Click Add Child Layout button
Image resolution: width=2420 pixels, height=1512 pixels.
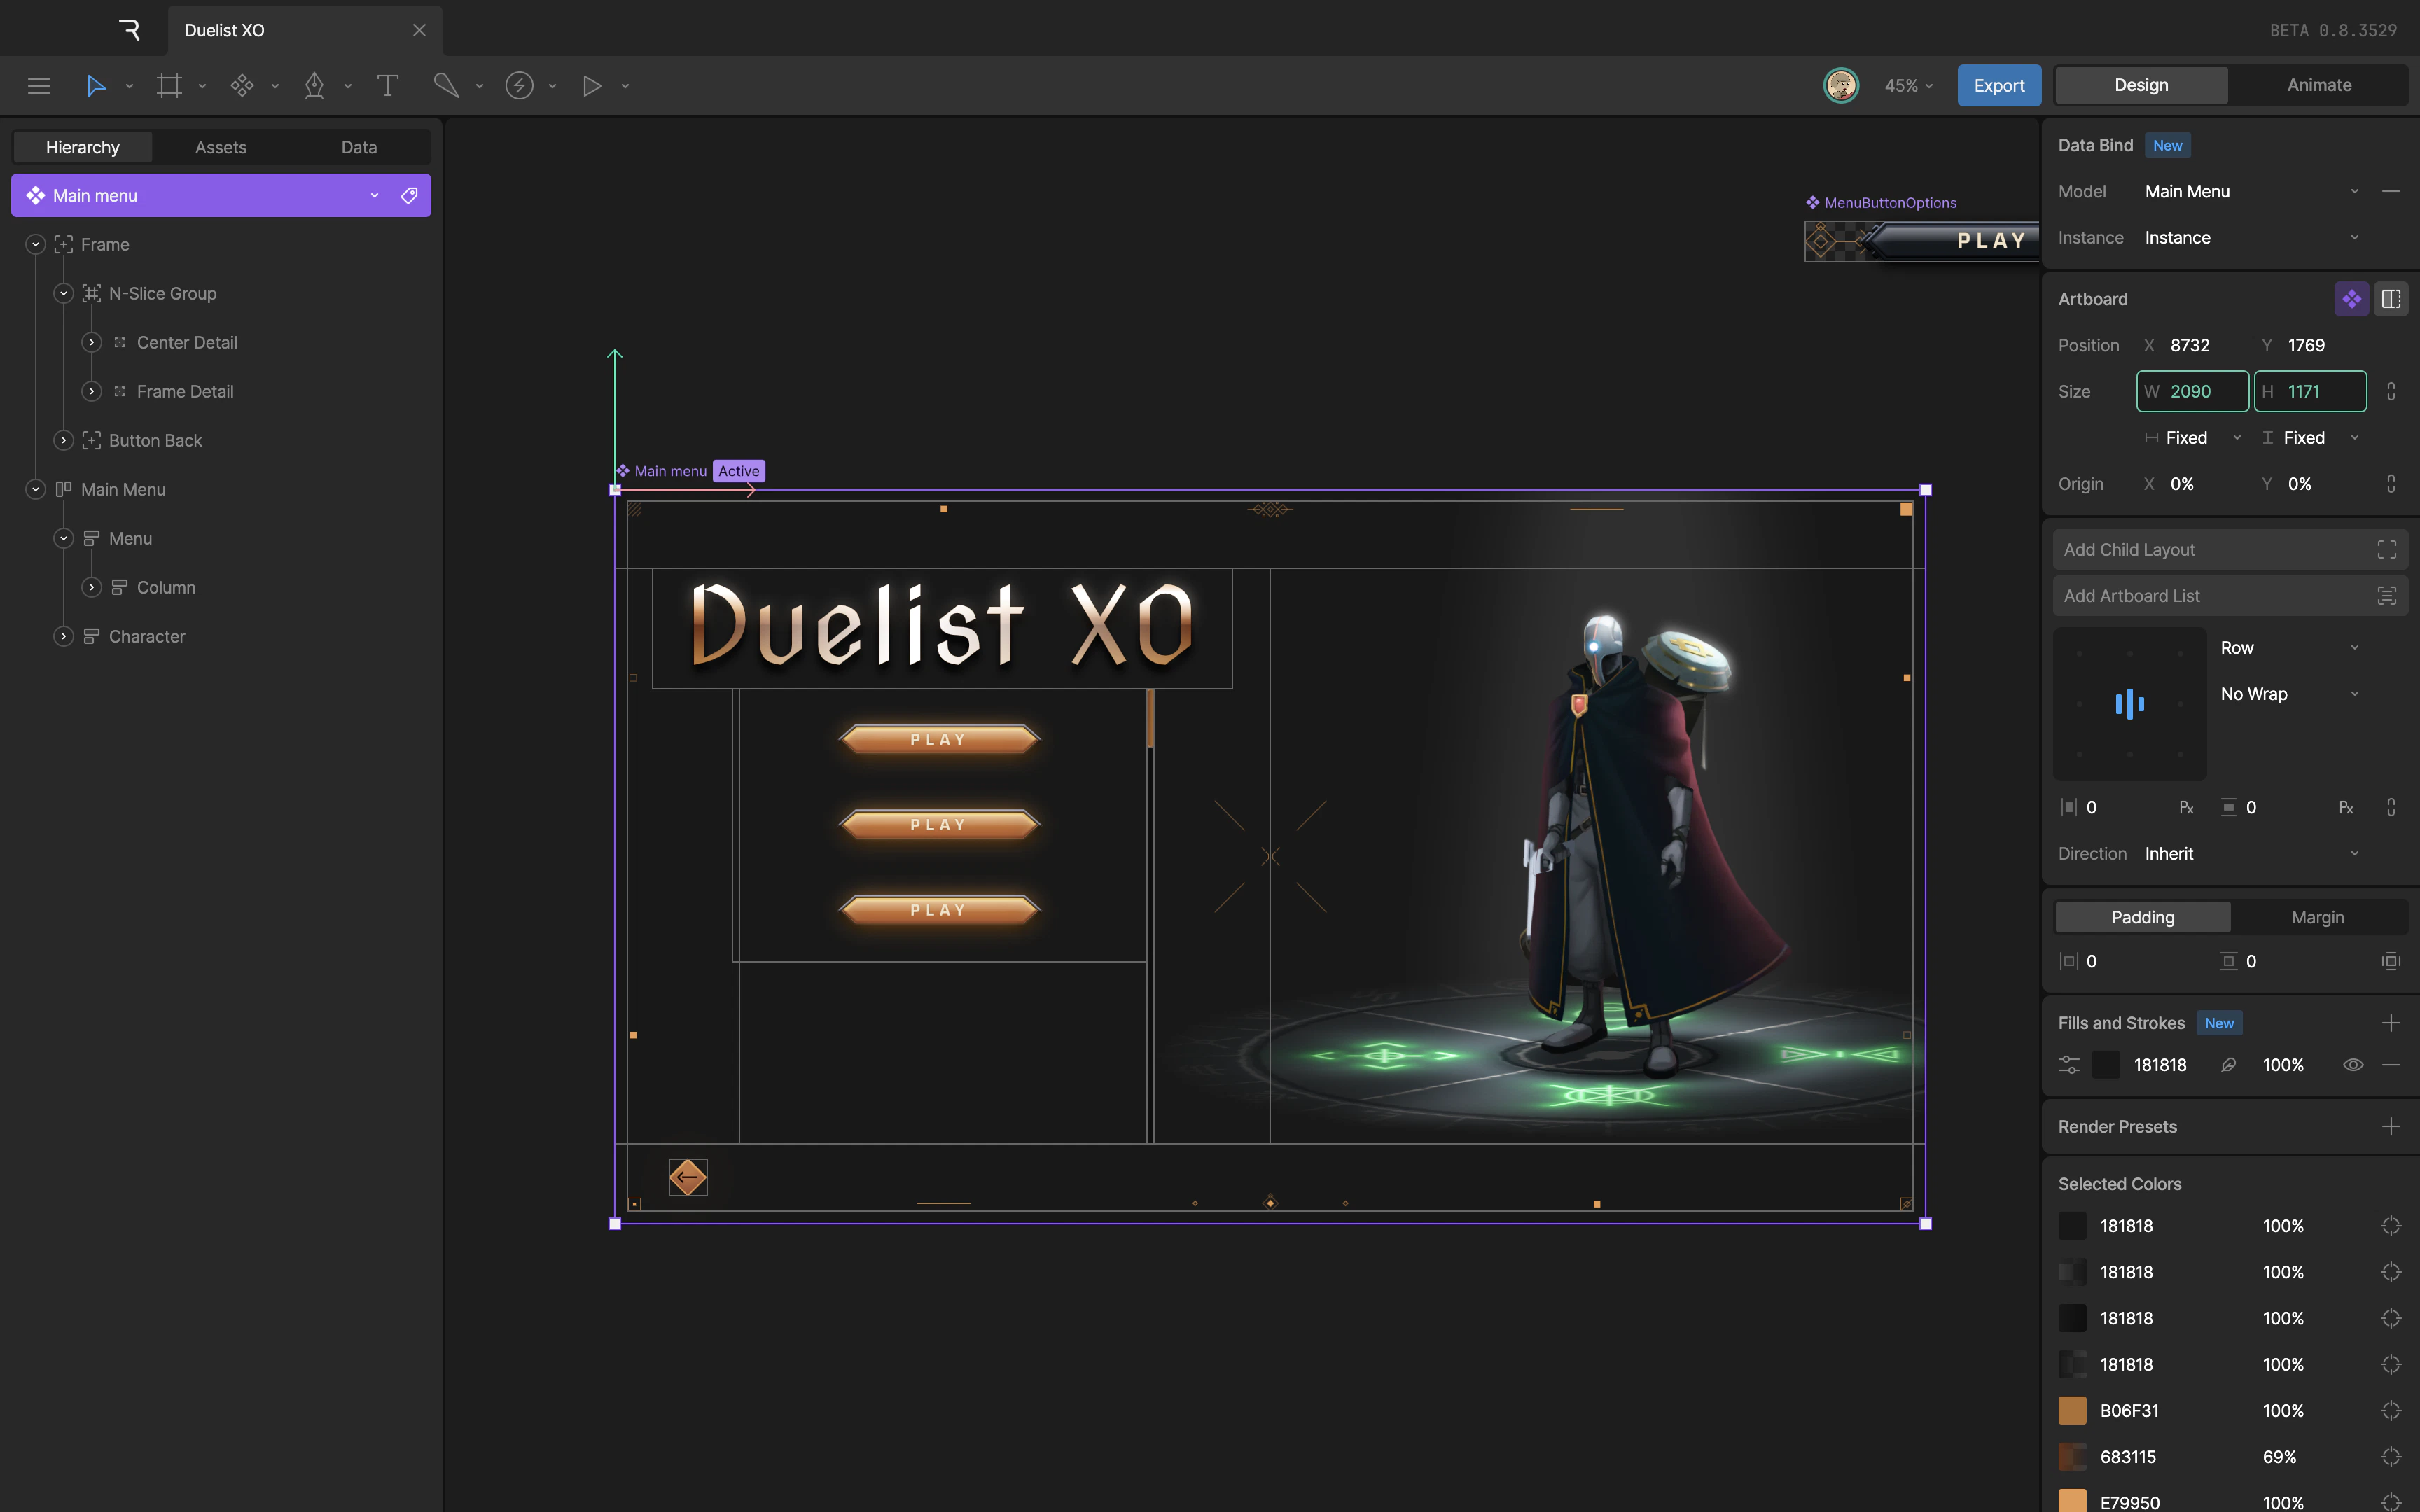[x=2229, y=550]
